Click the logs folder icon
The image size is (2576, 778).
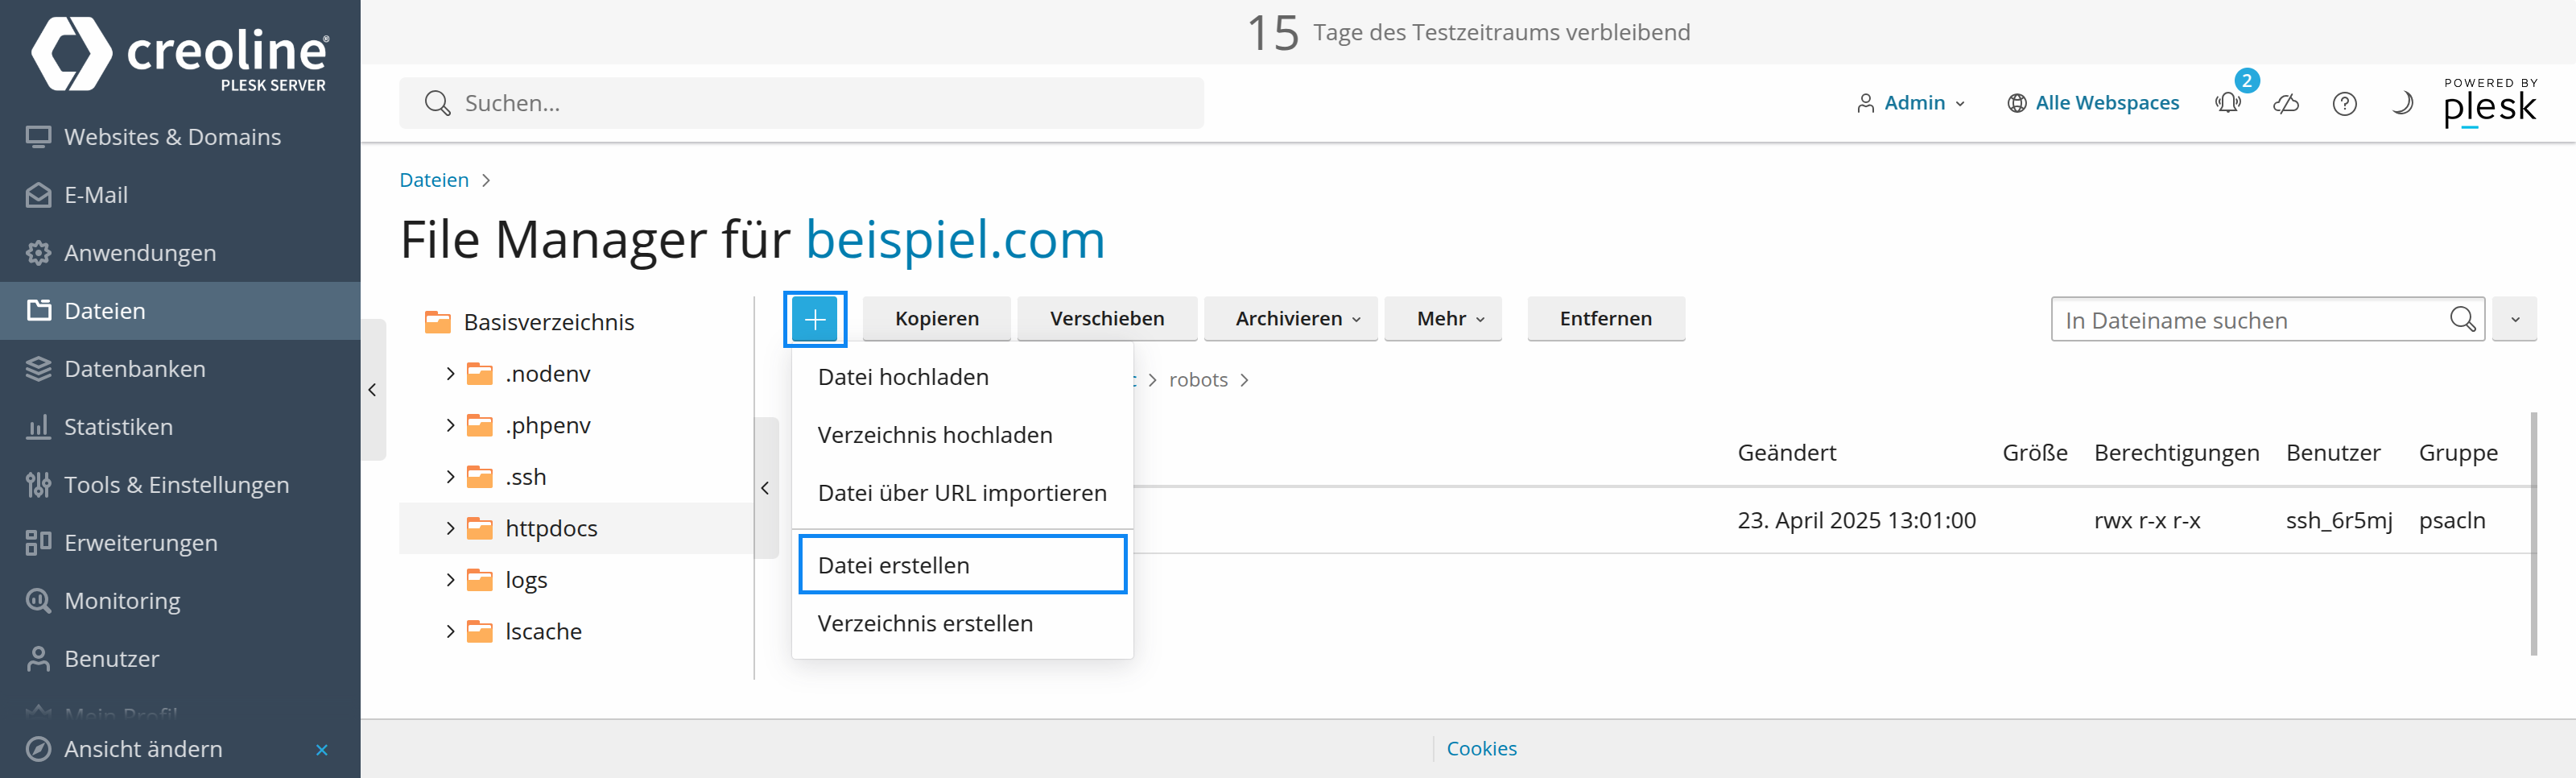pos(480,580)
